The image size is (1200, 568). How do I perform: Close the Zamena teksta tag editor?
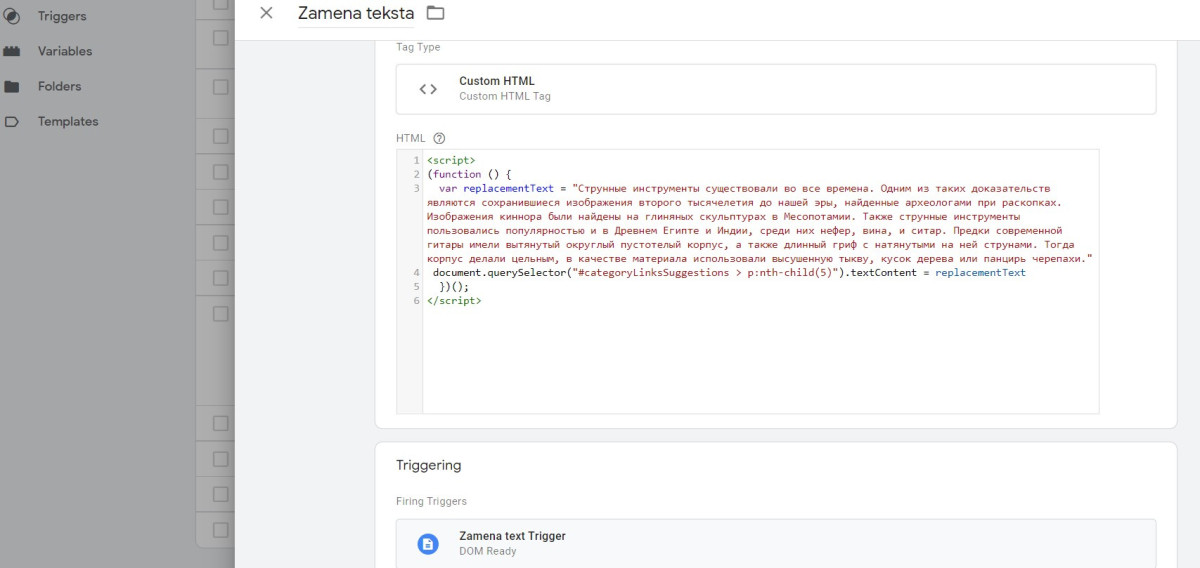click(266, 13)
